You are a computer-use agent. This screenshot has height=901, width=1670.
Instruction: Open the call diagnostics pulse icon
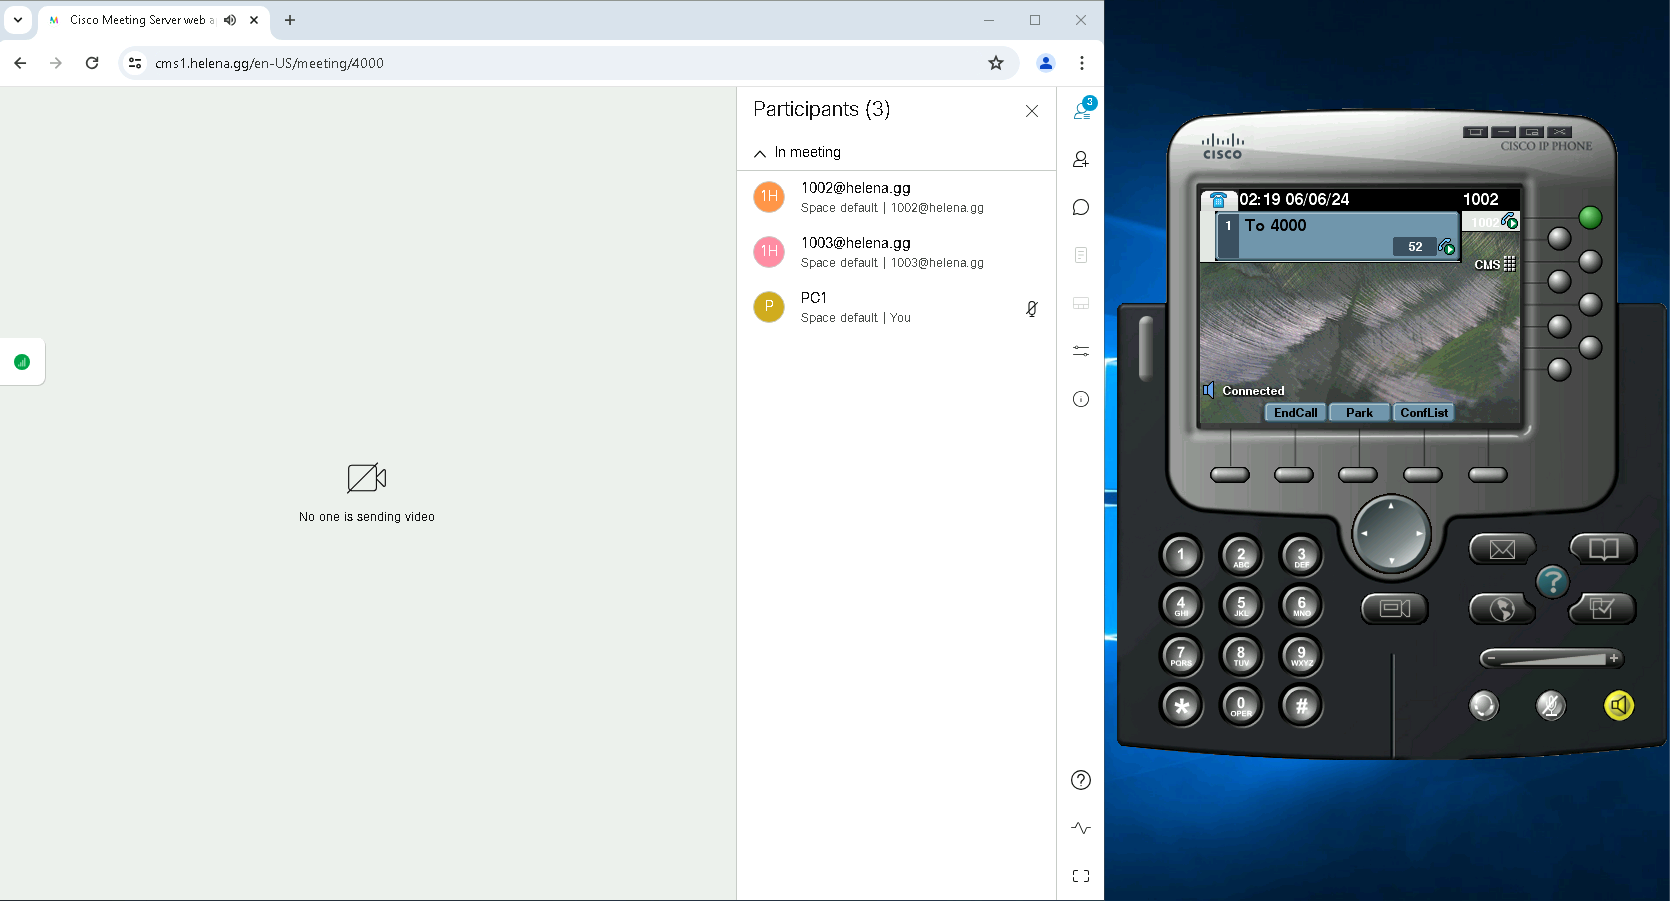pos(1080,828)
